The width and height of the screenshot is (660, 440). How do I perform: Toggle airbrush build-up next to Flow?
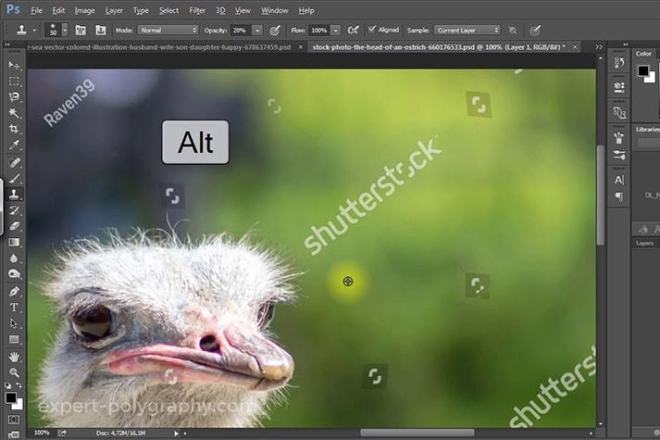coord(353,30)
